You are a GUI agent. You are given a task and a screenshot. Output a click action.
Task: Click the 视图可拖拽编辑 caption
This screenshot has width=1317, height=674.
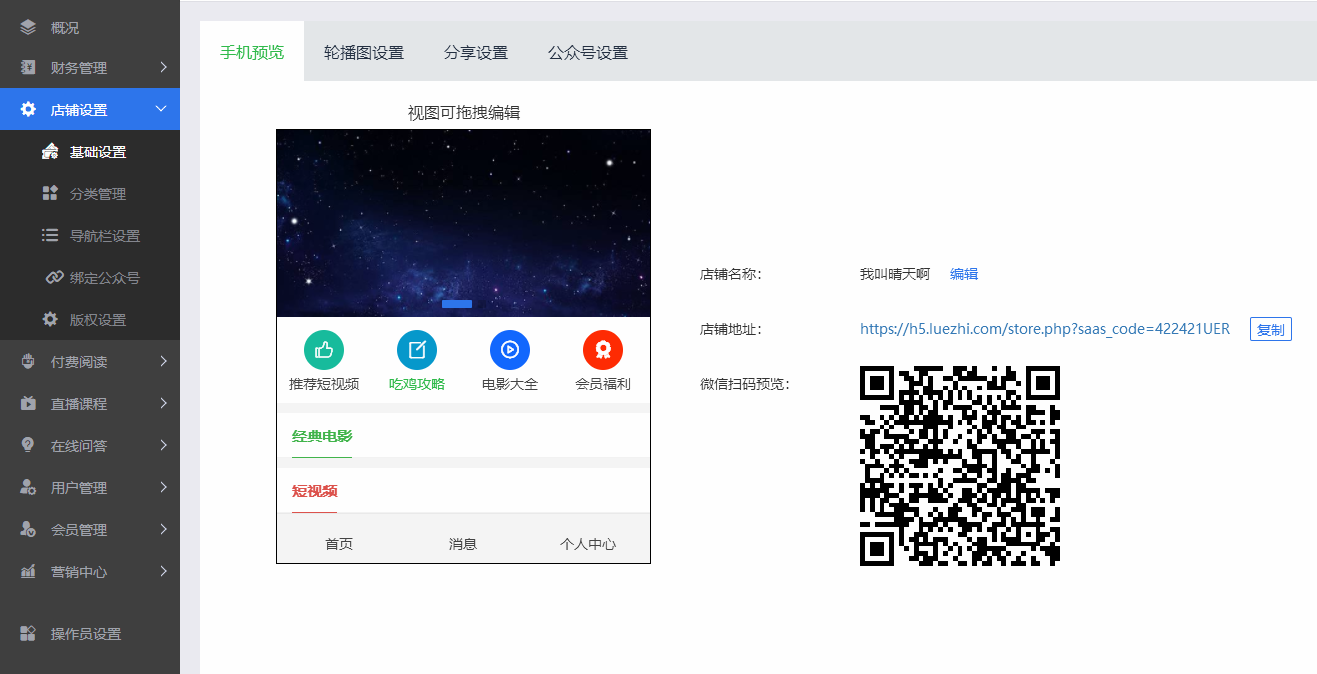pyautogui.click(x=464, y=113)
